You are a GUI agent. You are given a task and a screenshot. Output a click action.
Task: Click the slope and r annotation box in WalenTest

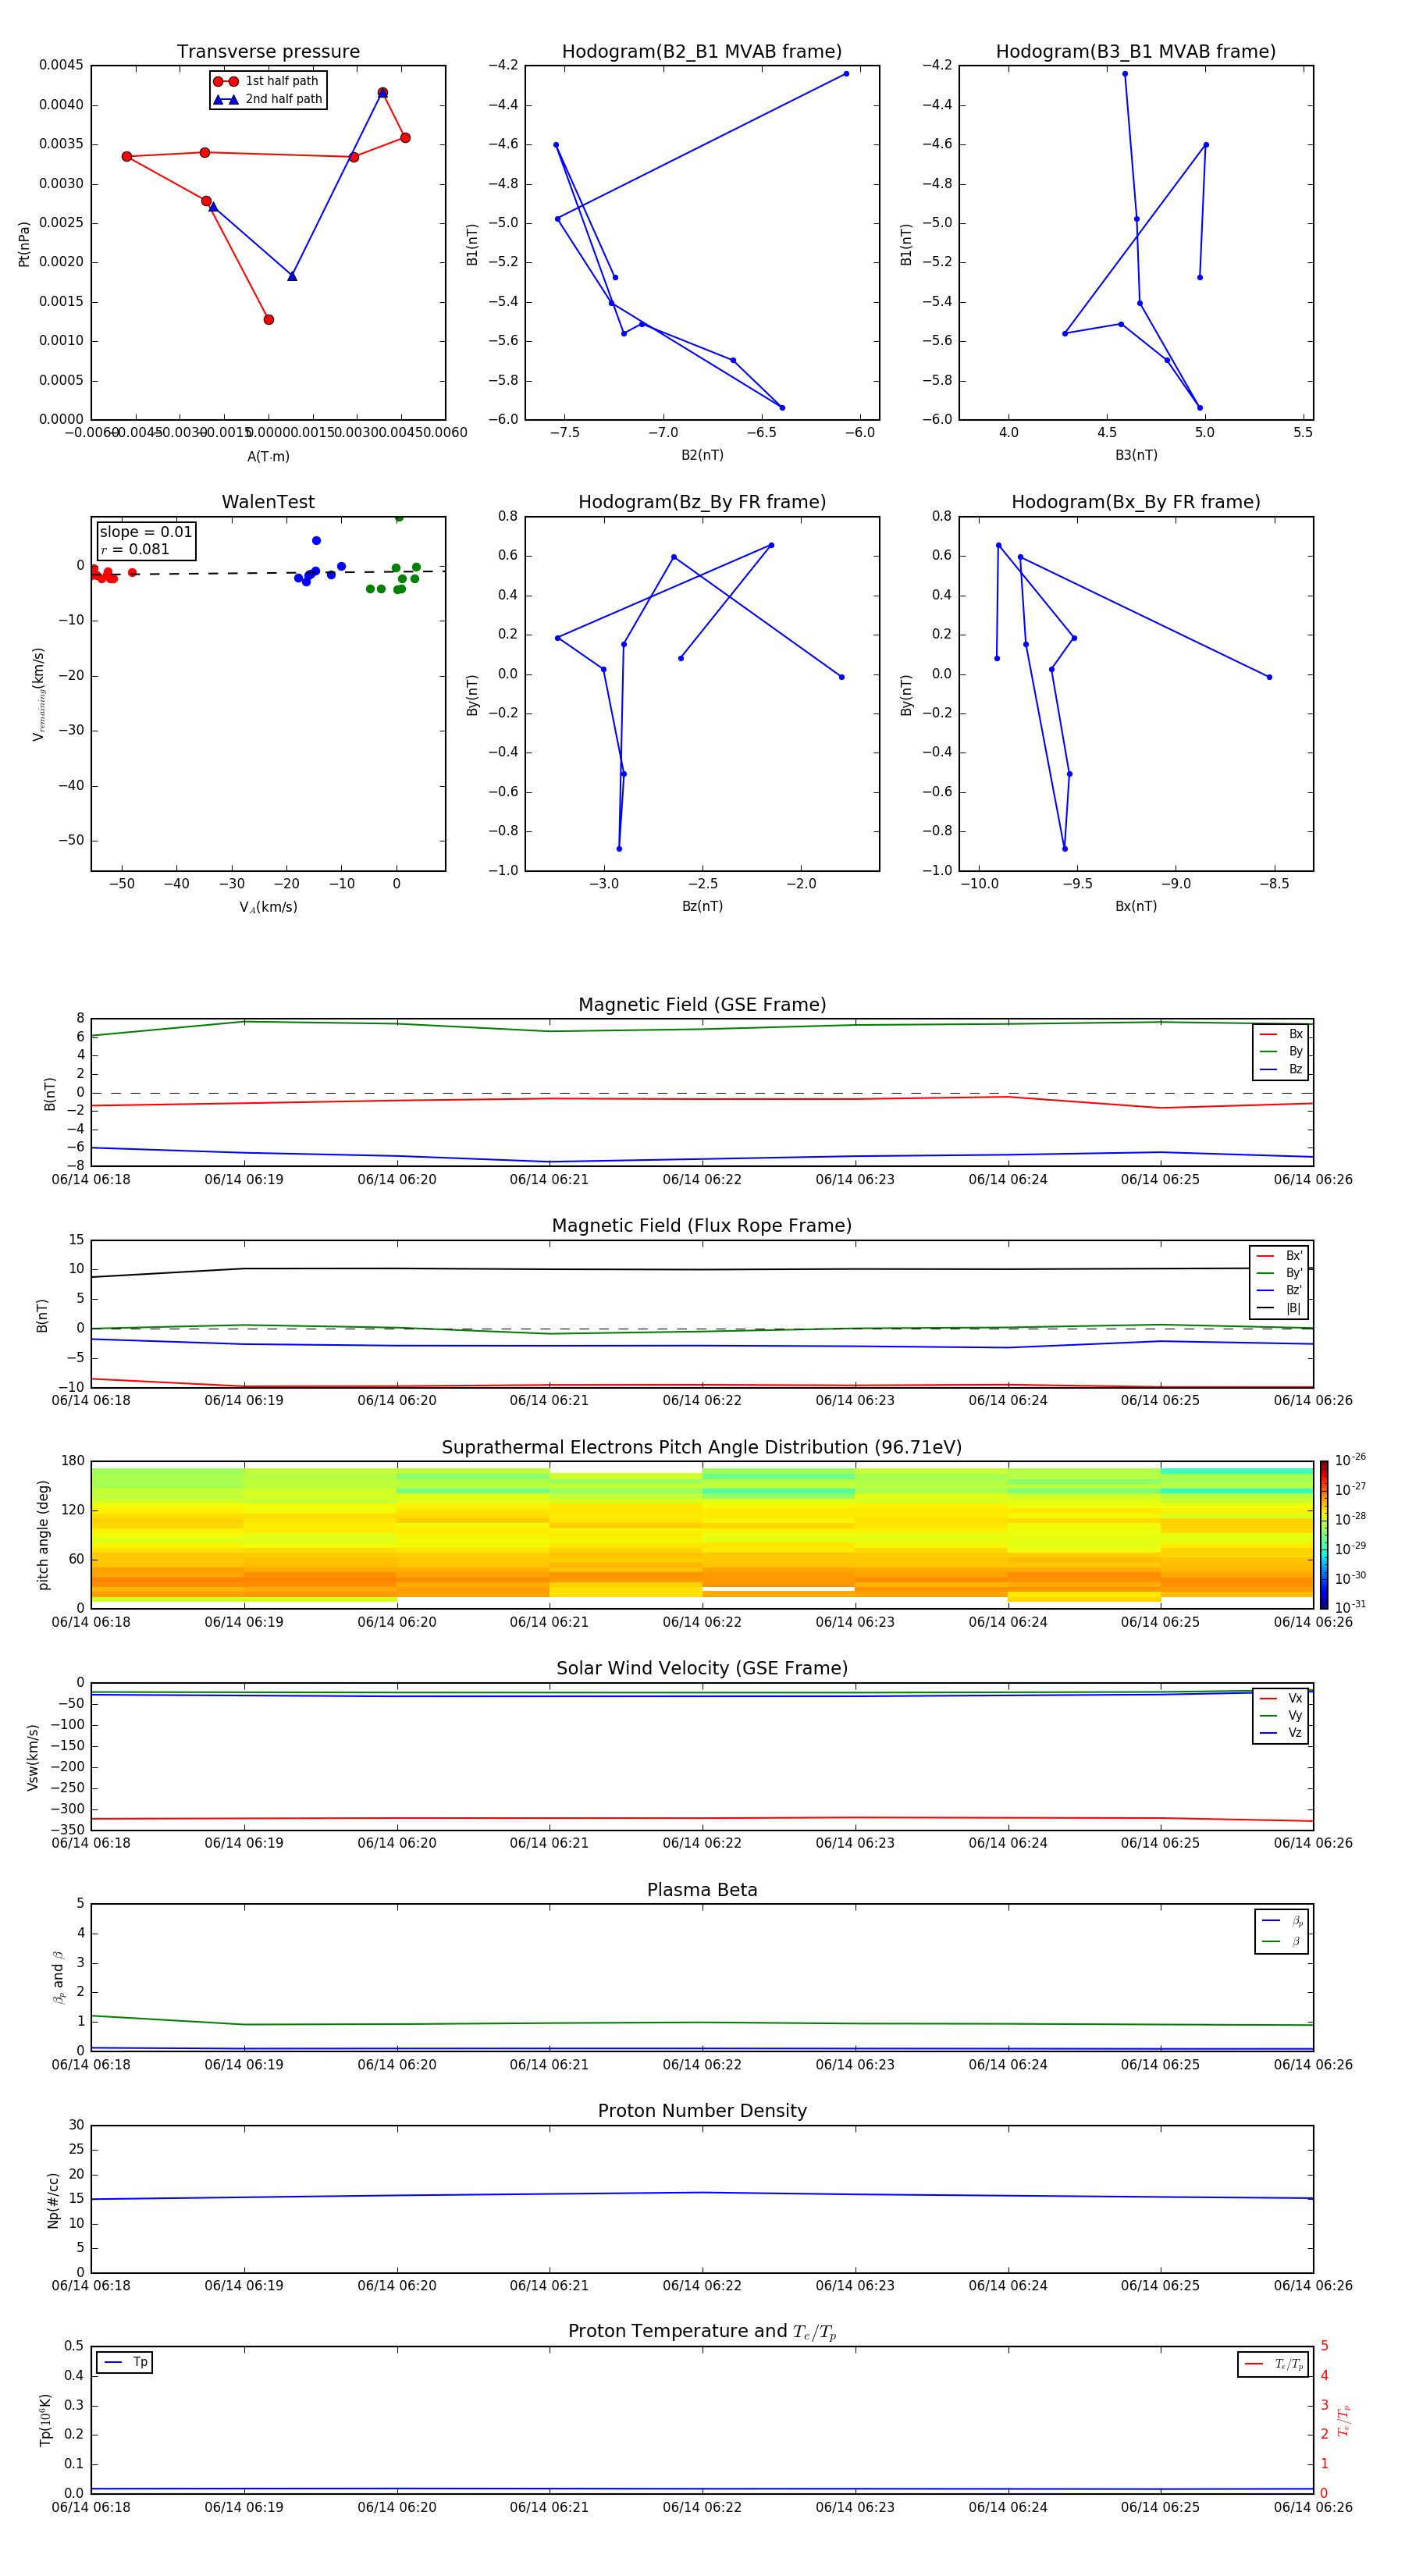click(146, 541)
